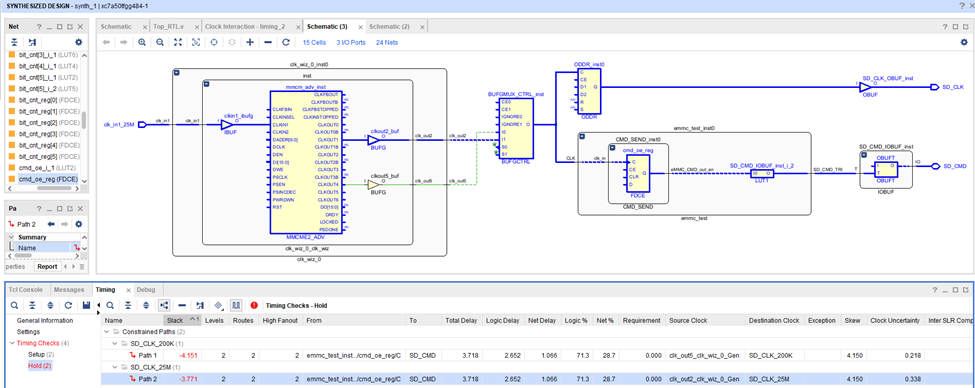Screen dimensions: 975x388
Task: Collapse all items in Net panel
Action: tap(14, 42)
